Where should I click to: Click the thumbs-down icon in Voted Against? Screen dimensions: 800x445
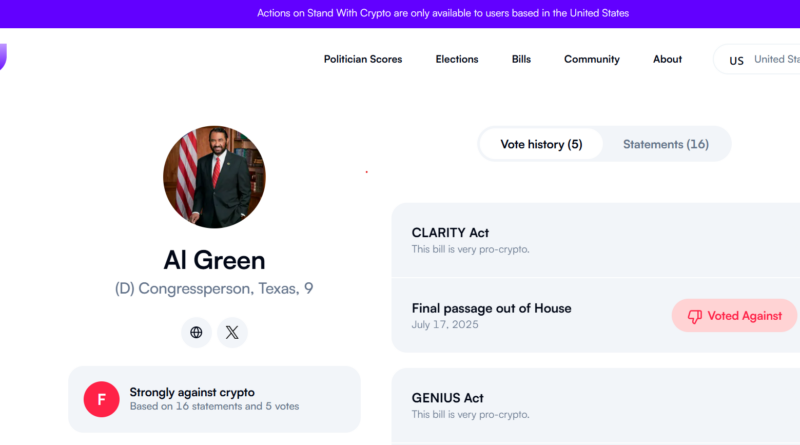(x=694, y=316)
